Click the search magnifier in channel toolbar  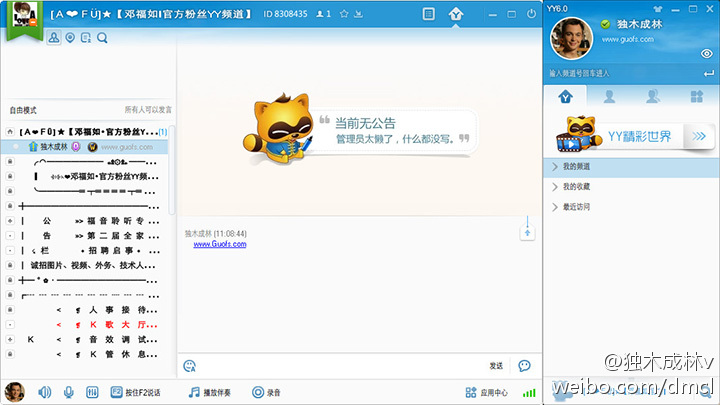click(102, 38)
